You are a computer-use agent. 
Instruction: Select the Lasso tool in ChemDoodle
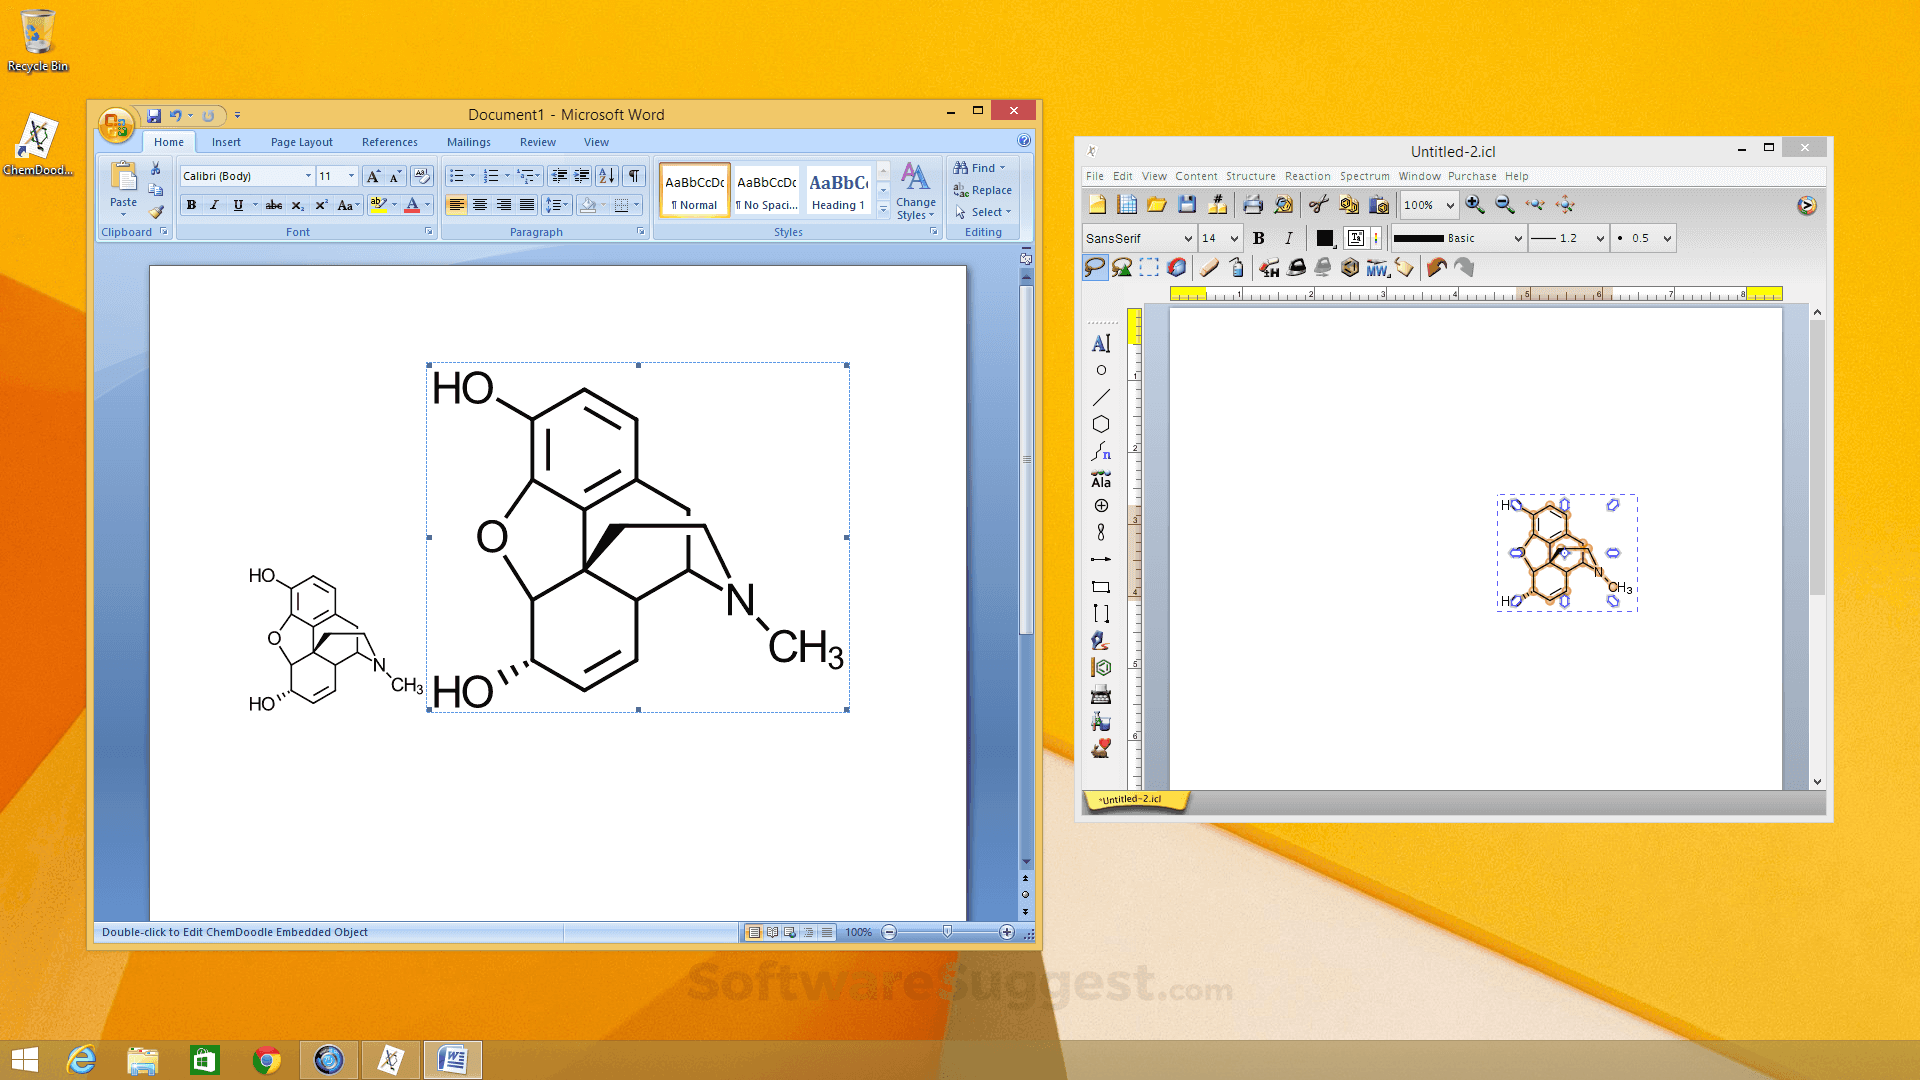(x=1095, y=267)
